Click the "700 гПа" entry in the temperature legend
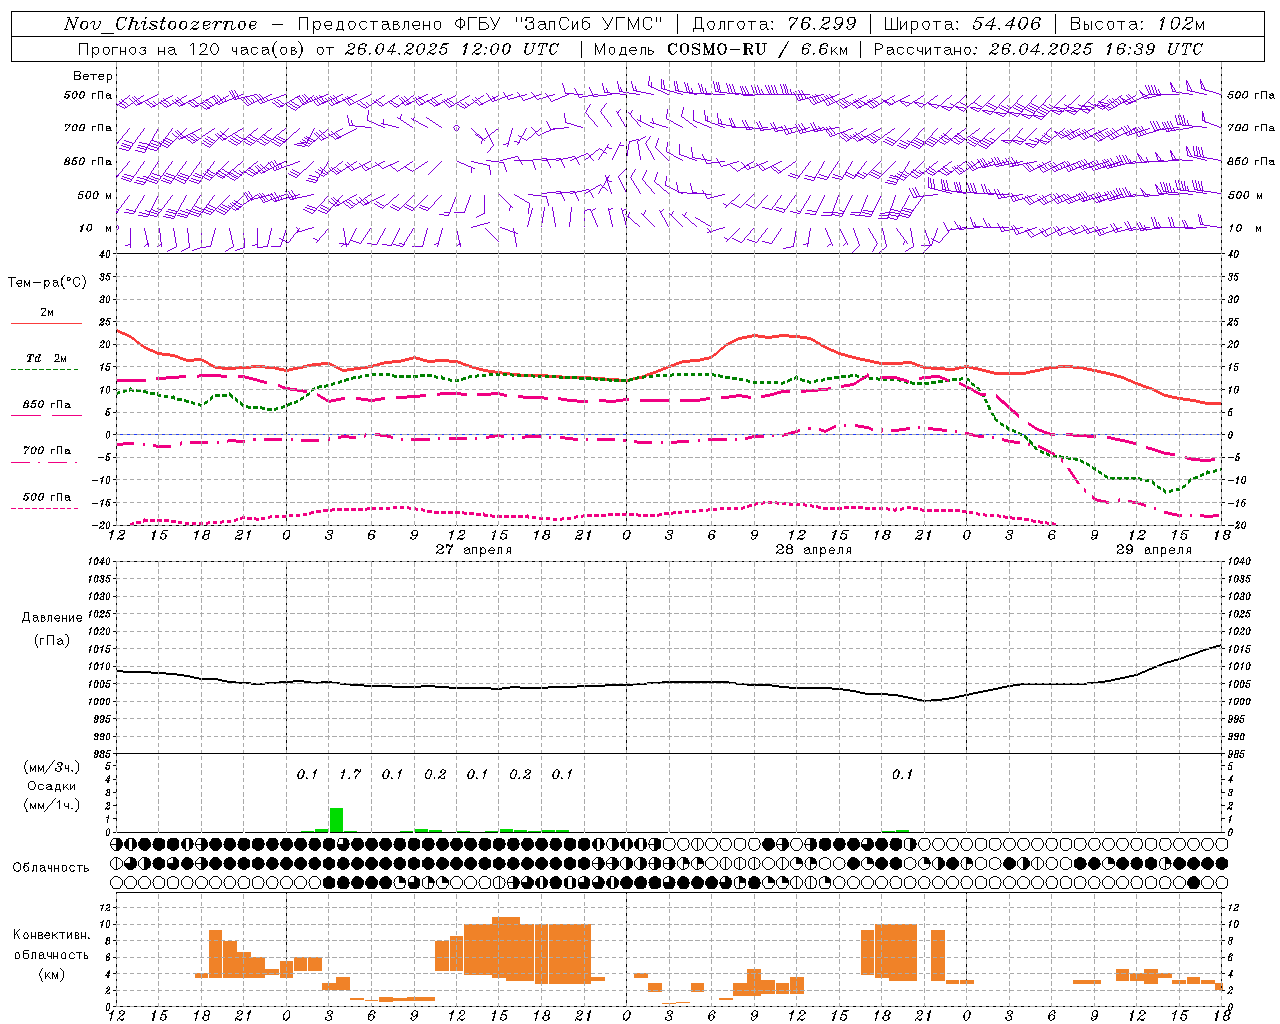1280x1024 pixels. tap(47, 451)
